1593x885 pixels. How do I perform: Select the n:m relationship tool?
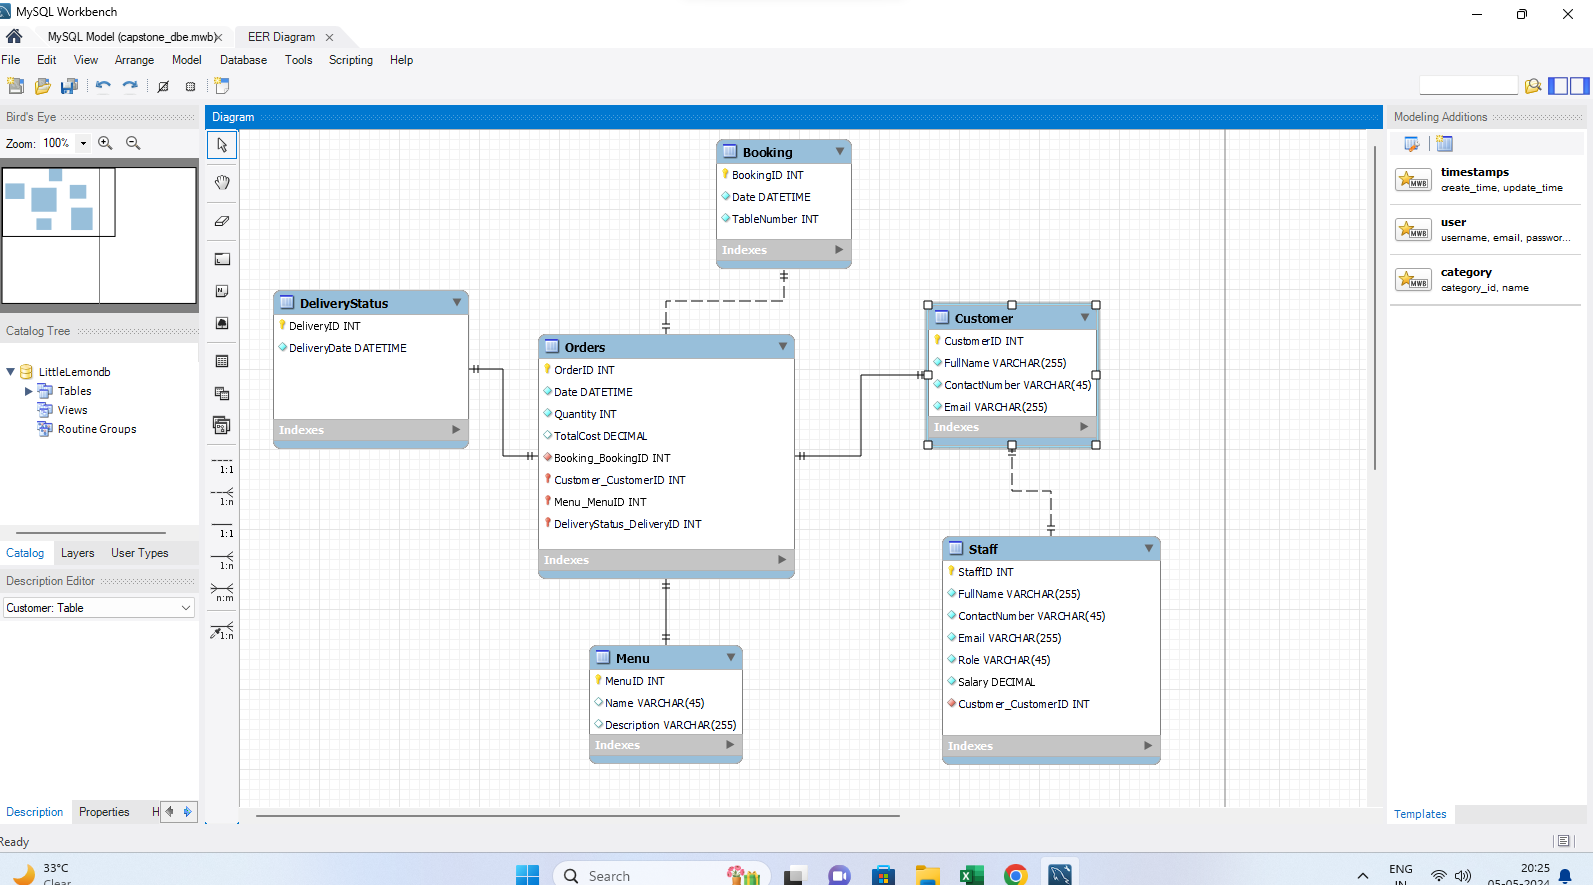click(x=222, y=592)
